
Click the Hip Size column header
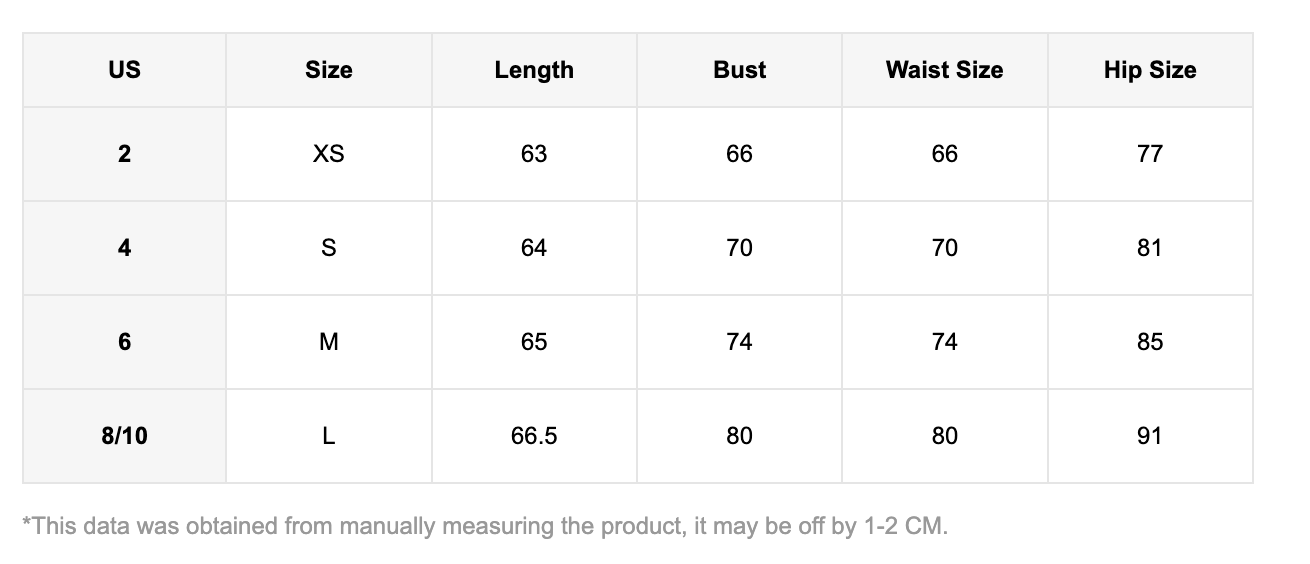click(1150, 70)
